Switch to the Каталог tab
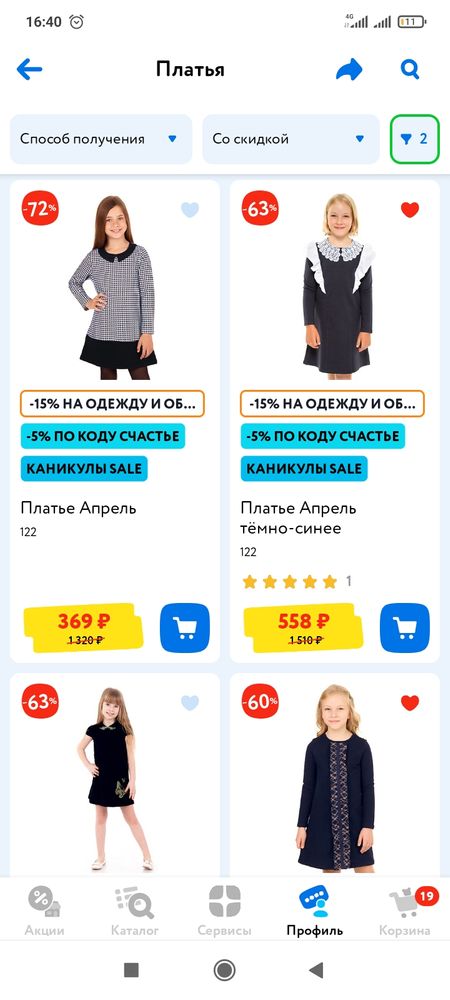This screenshot has width=450, height=1000. pyautogui.click(x=134, y=913)
